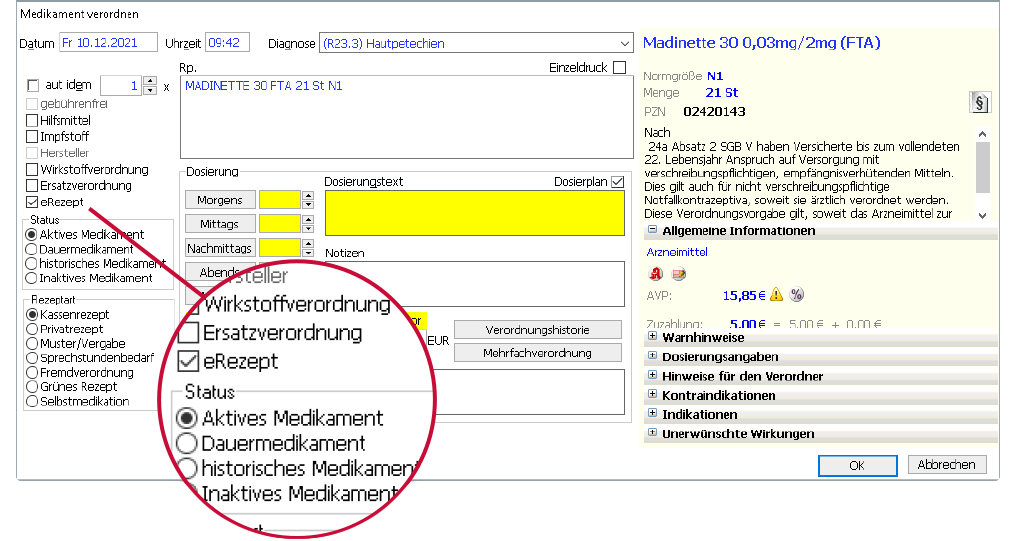
Task: Uncheck the eRezept checkbox
Action: pyautogui.click(x=32, y=202)
